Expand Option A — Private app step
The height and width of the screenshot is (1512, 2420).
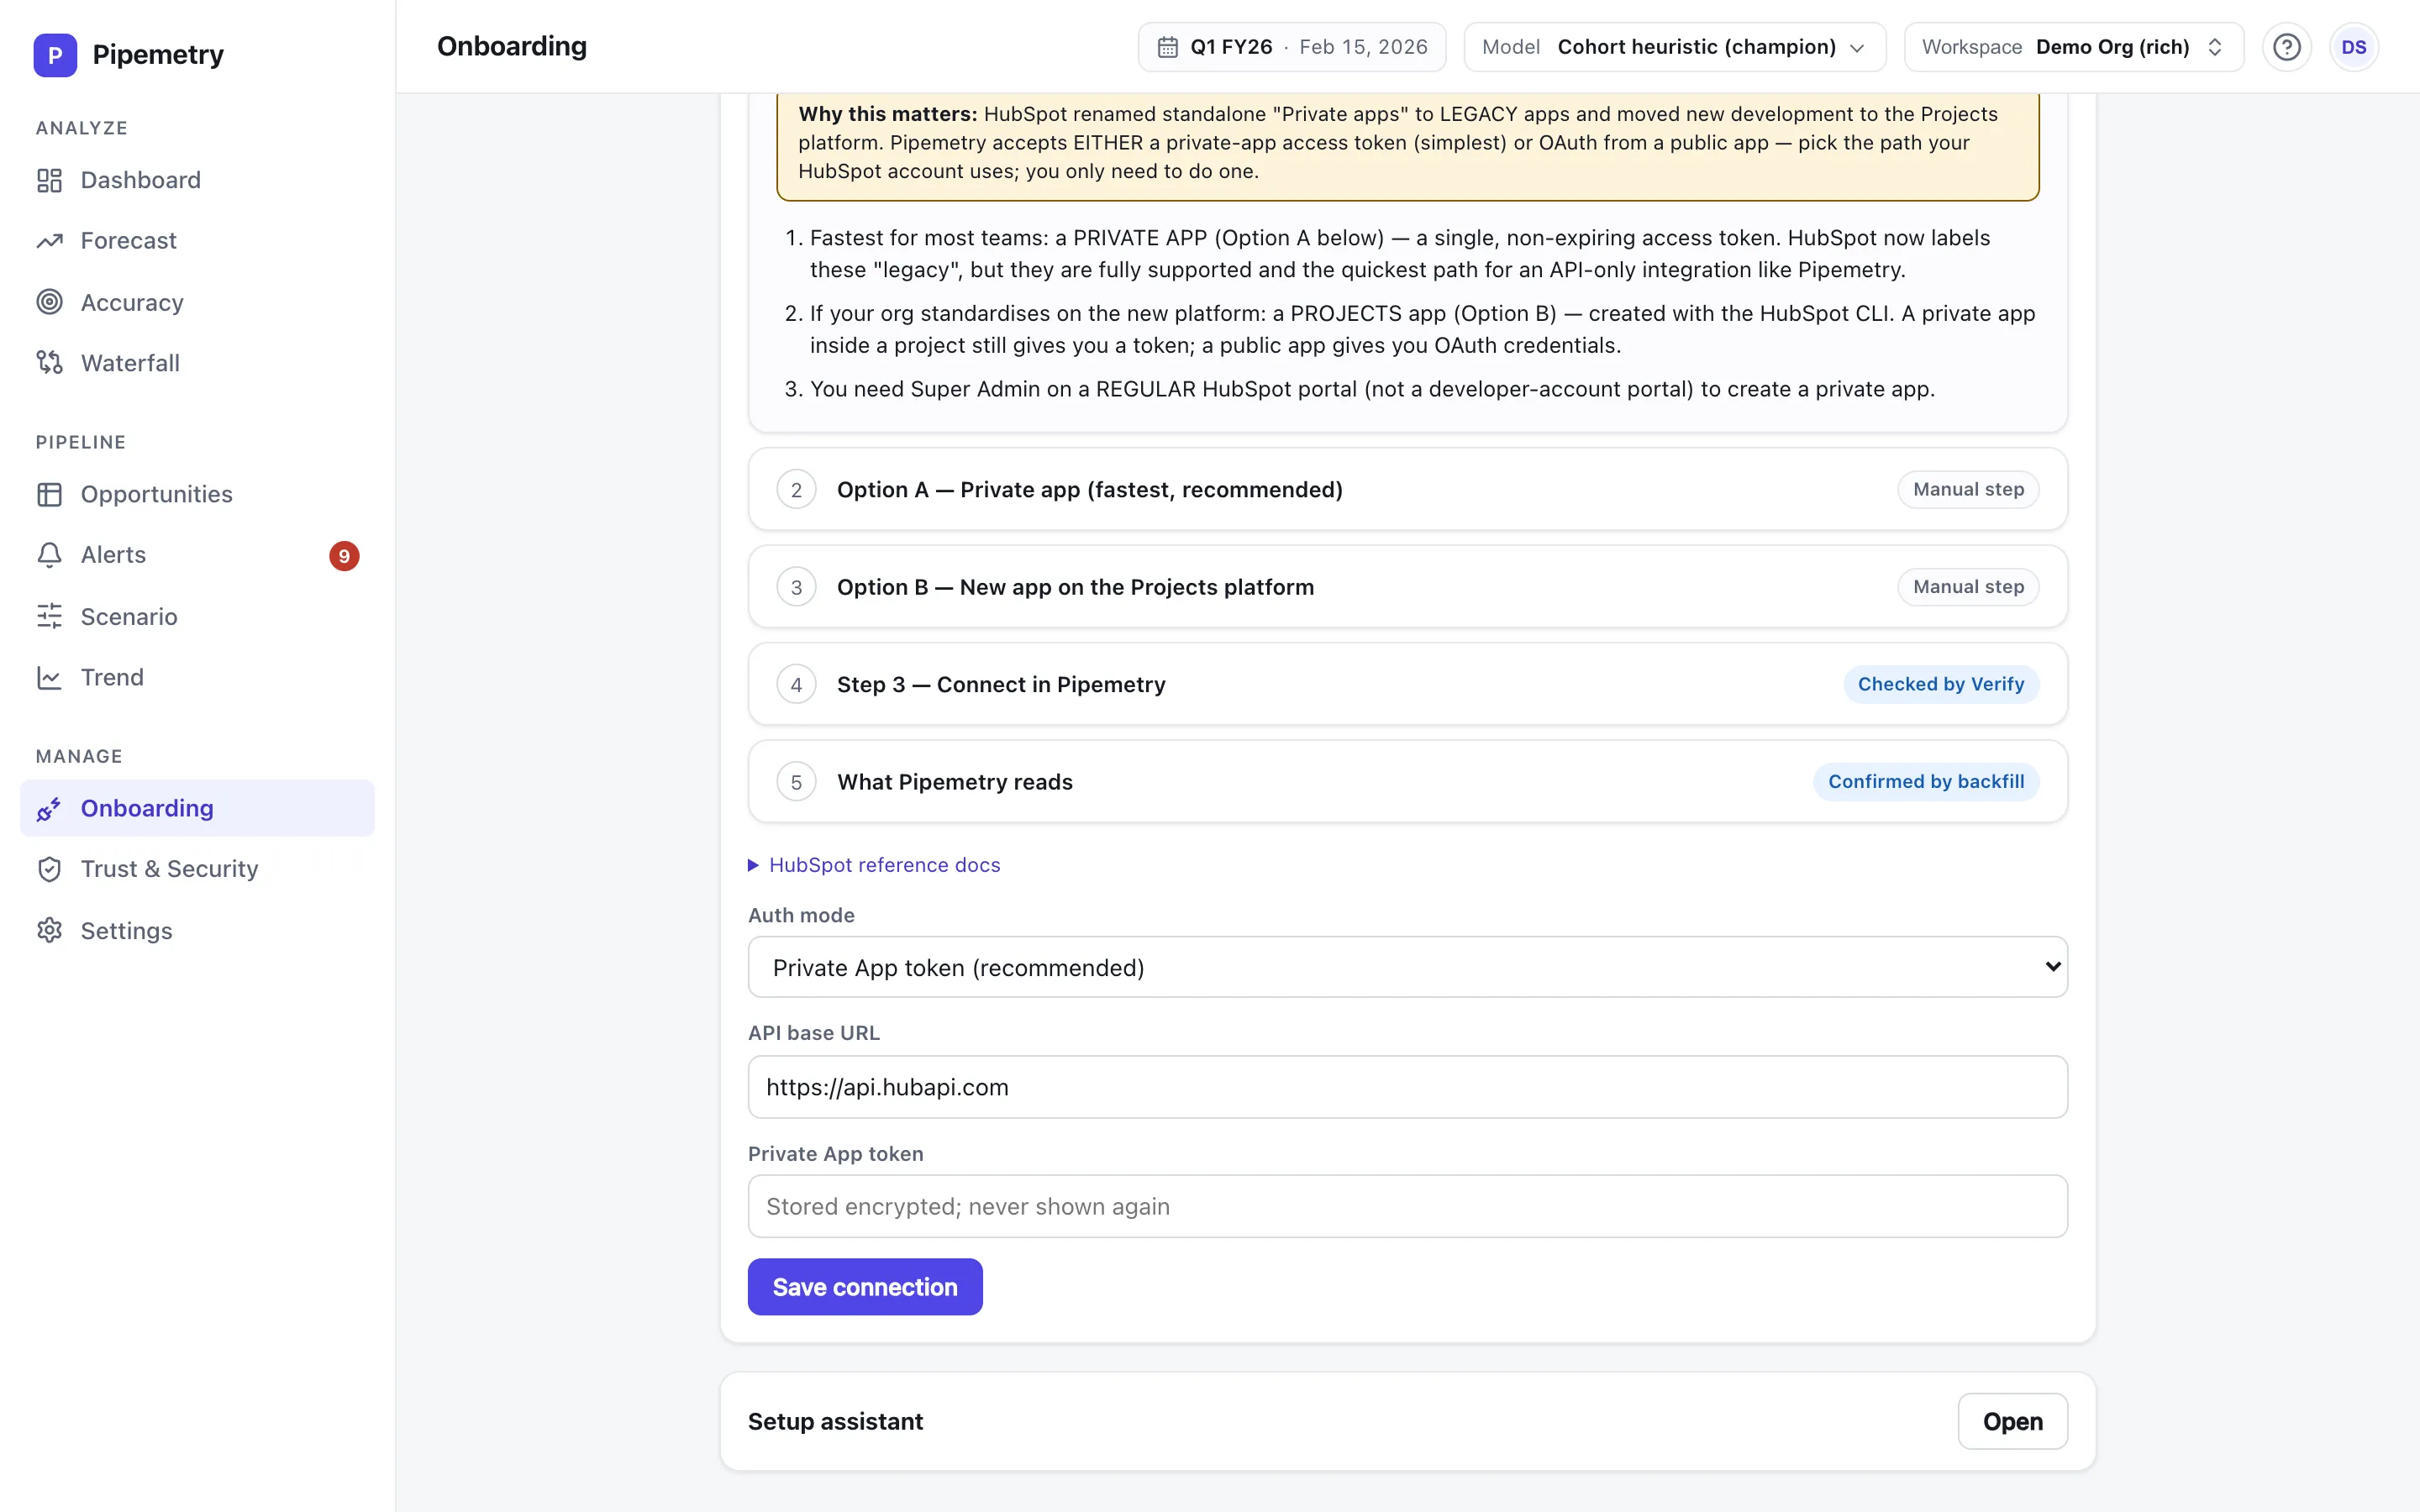click(1407, 489)
